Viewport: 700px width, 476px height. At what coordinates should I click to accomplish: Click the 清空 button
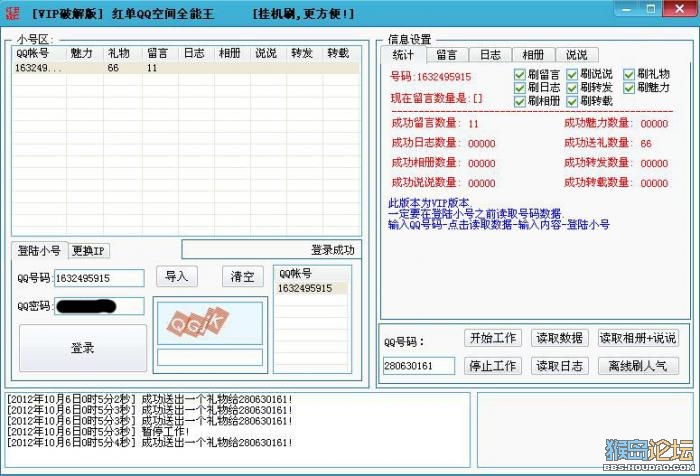point(242,277)
